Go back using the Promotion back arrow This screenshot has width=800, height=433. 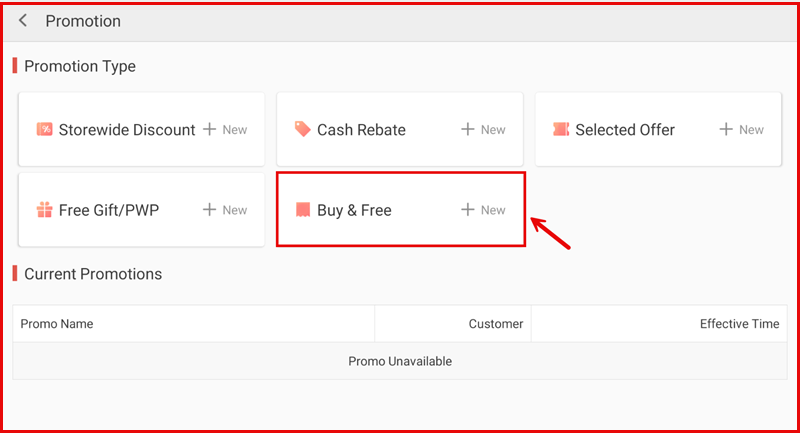click(x=22, y=20)
